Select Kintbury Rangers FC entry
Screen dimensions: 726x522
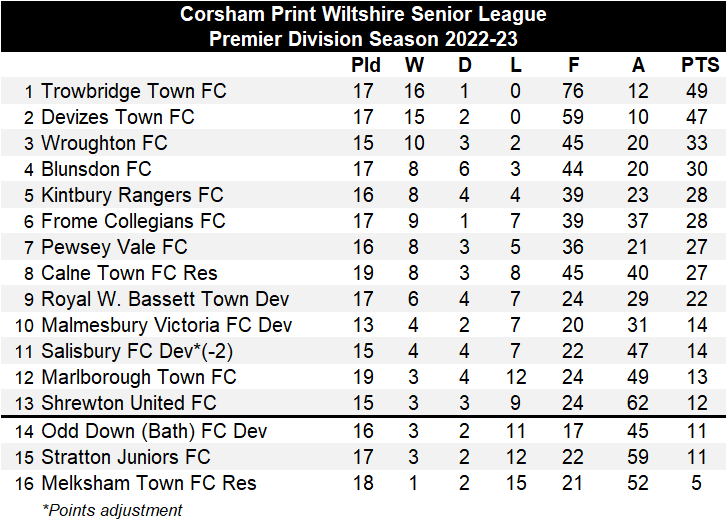pyautogui.click(x=132, y=195)
